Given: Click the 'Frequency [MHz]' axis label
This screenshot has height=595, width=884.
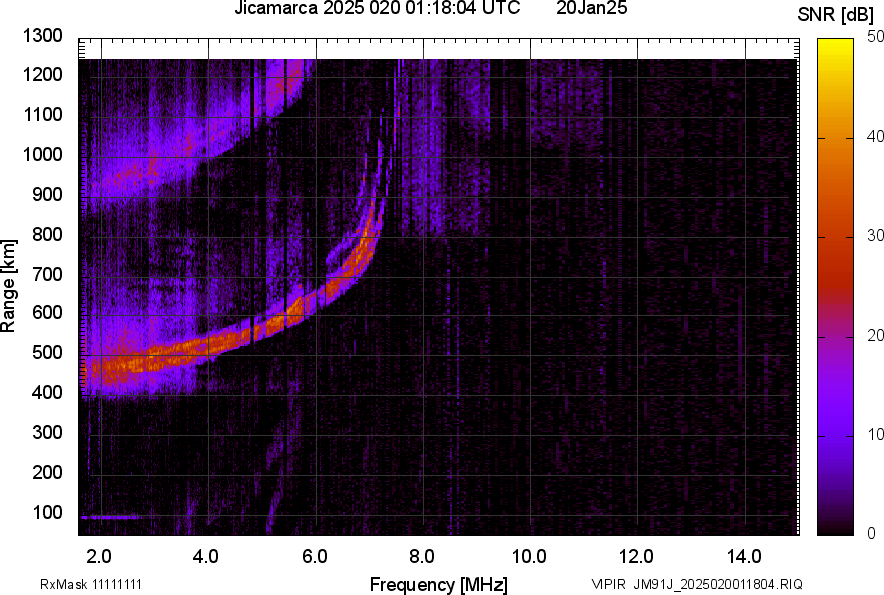Looking at the screenshot, I should tap(439, 584).
